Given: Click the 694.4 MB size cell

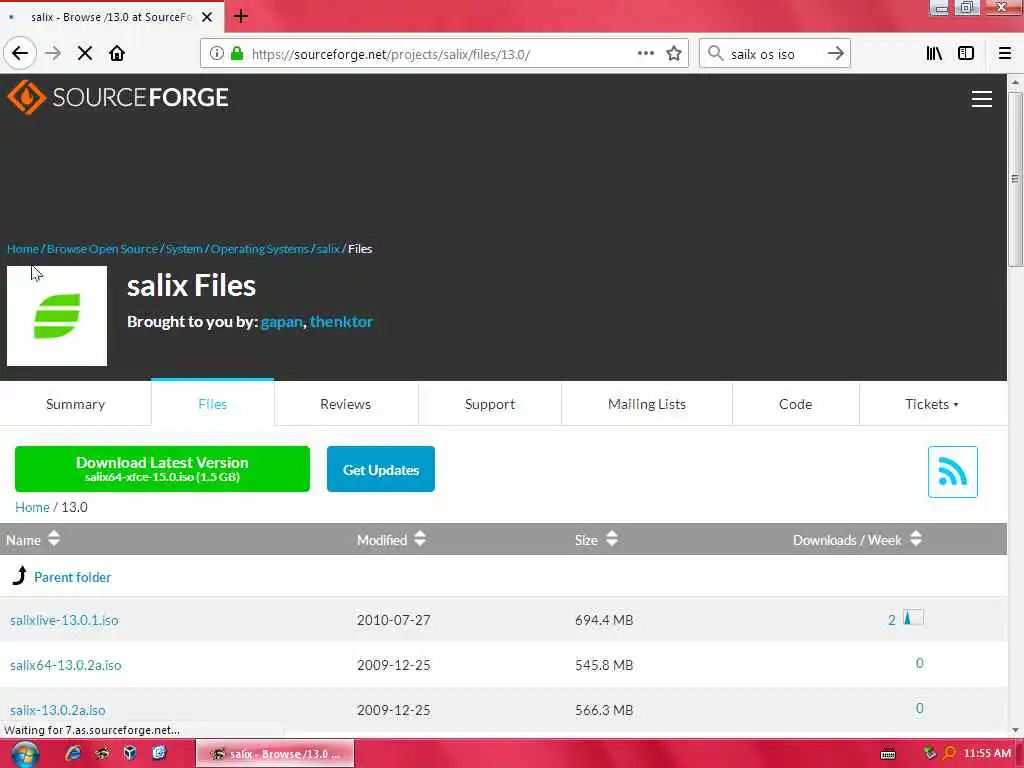Looking at the screenshot, I should point(604,620).
